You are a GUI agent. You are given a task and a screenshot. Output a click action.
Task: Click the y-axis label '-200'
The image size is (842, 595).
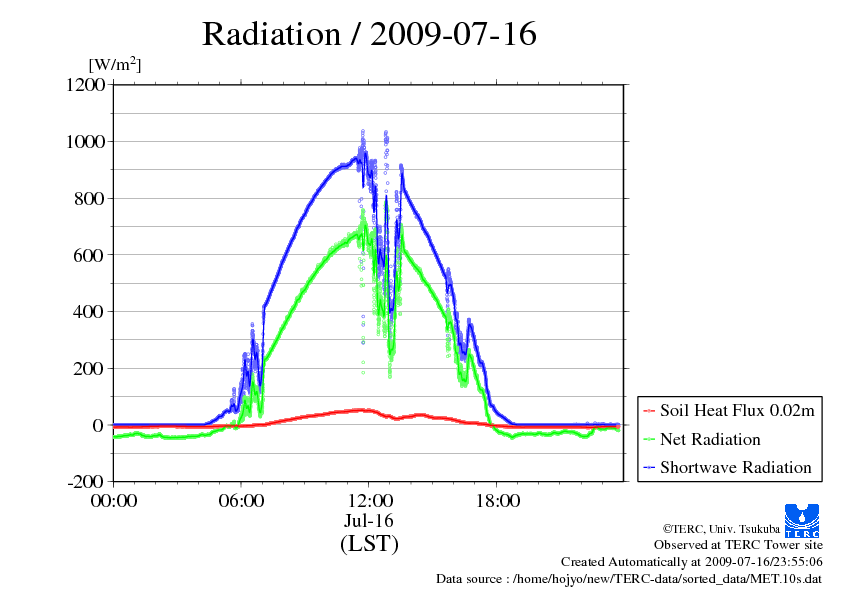coord(86,481)
